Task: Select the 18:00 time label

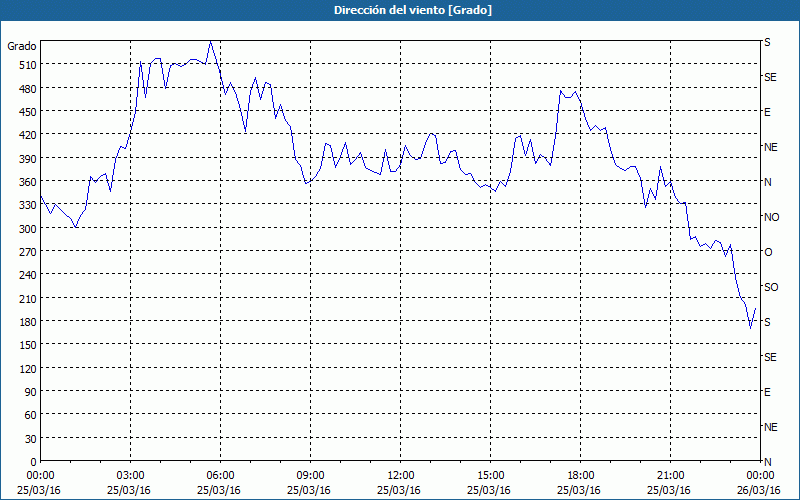Action: click(580, 475)
